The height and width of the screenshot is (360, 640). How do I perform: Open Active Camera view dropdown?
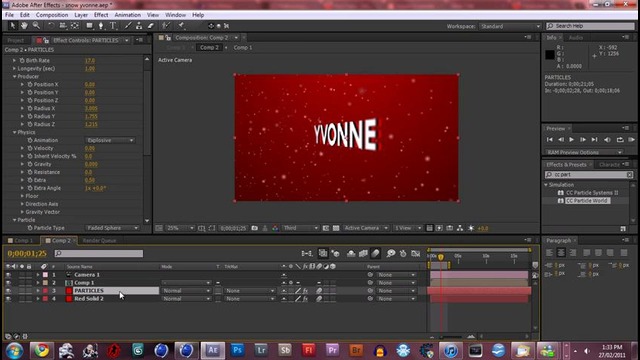coord(366,228)
